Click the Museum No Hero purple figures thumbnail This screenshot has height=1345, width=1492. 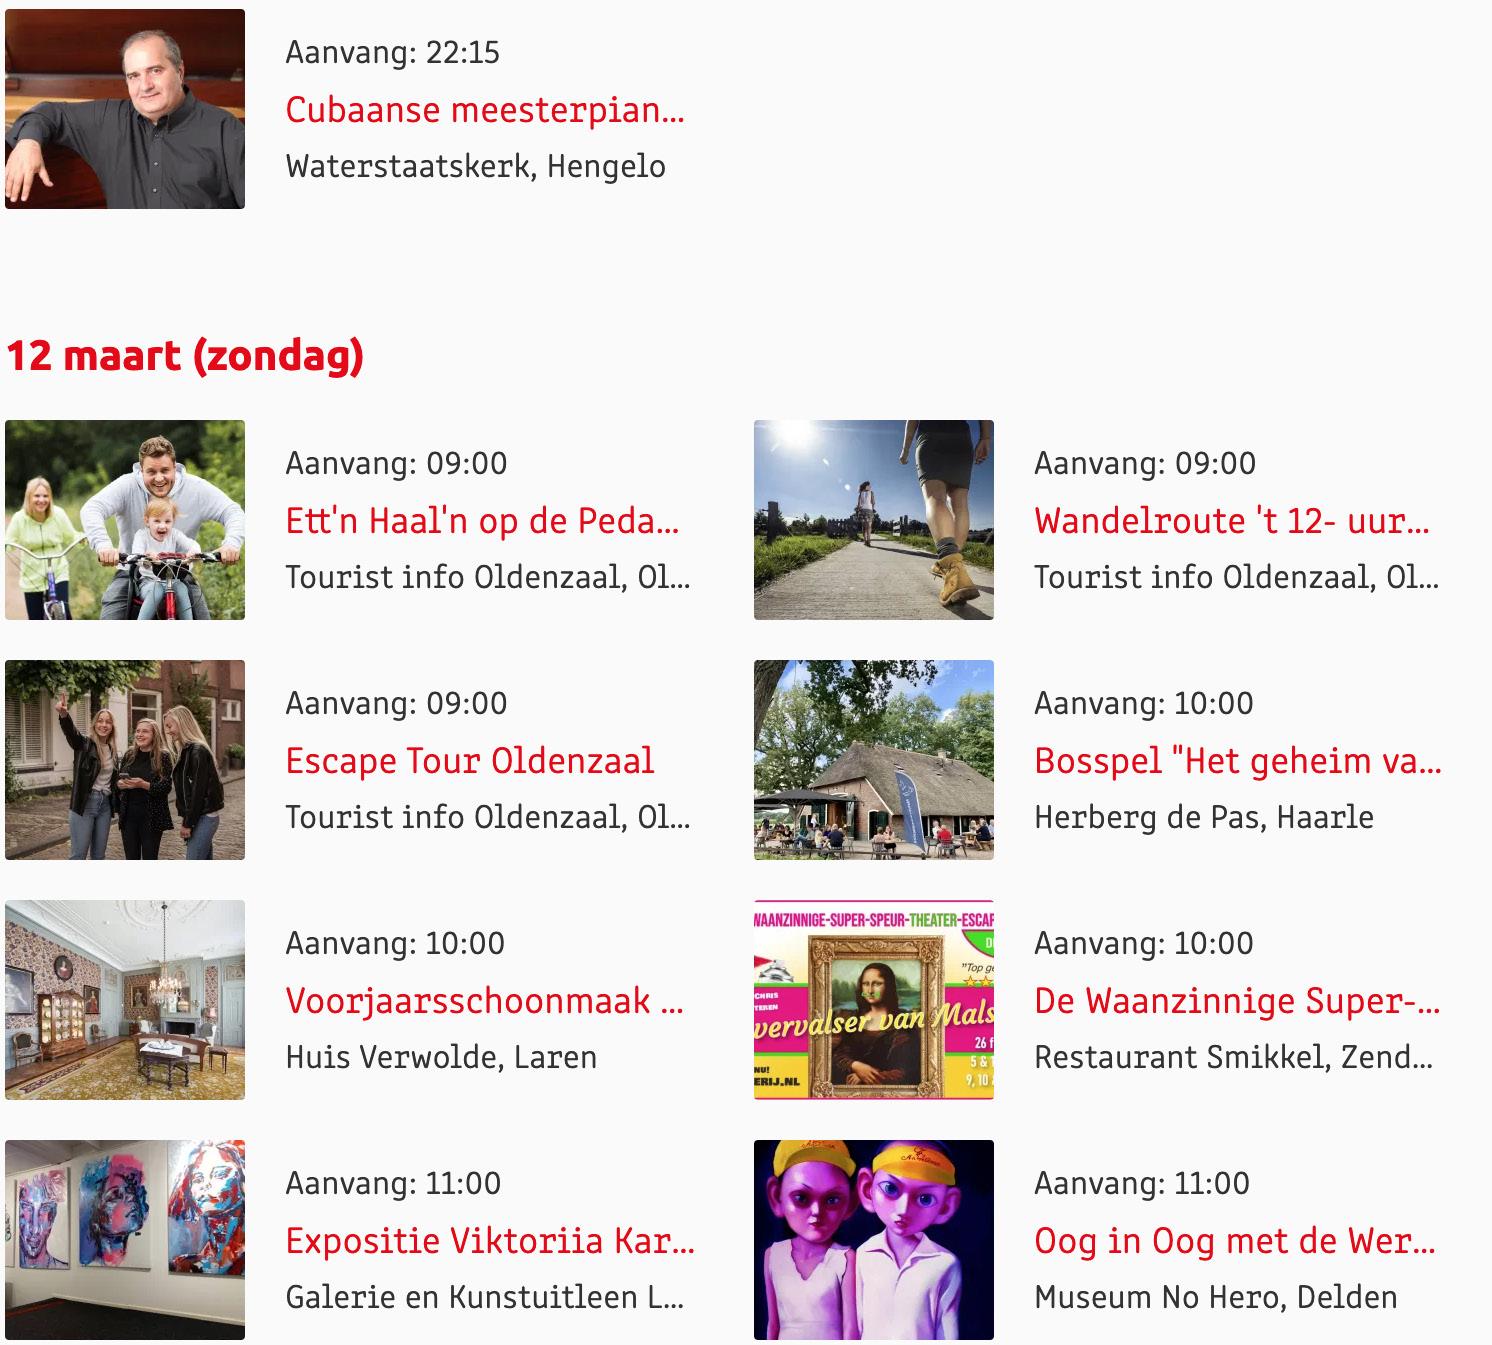coord(874,1240)
